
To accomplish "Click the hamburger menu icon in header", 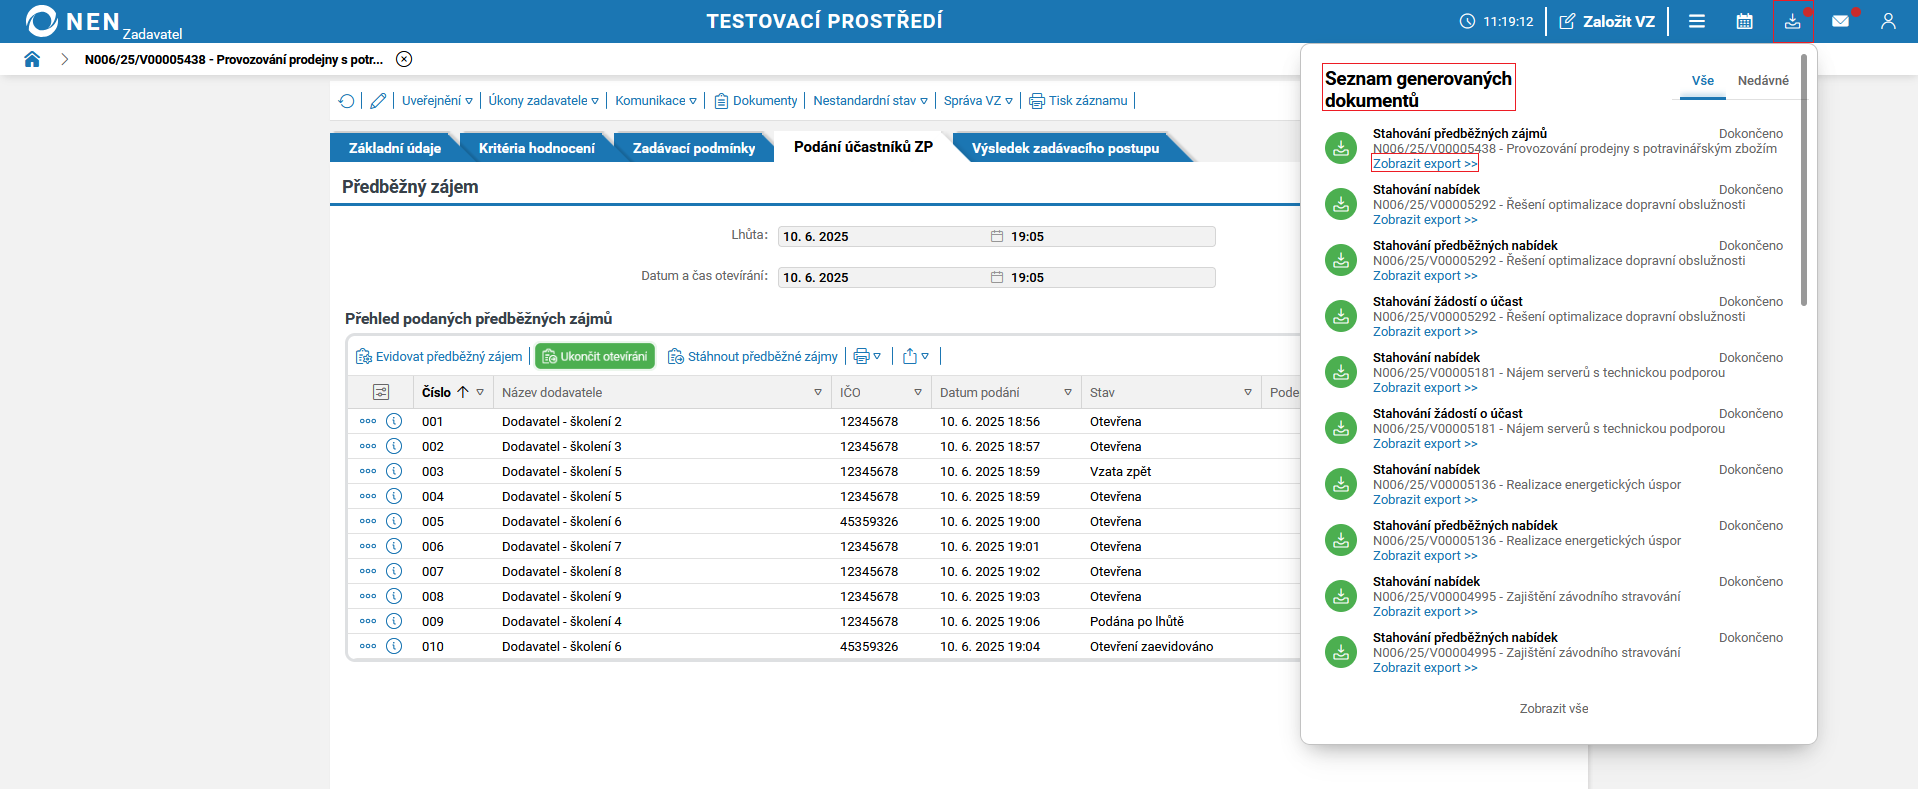I will (x=1697, y=21).
